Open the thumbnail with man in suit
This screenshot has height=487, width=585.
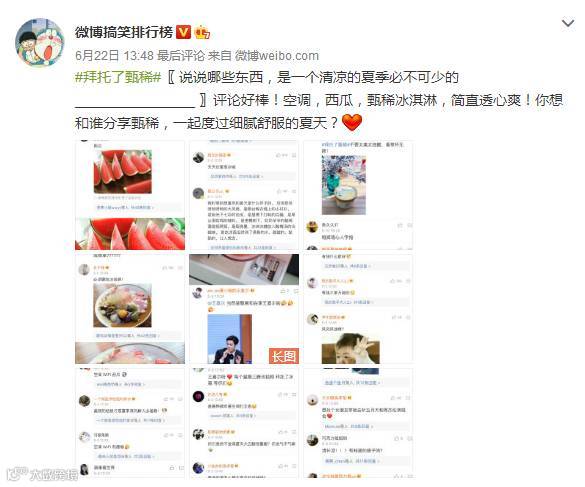point(244,309)
